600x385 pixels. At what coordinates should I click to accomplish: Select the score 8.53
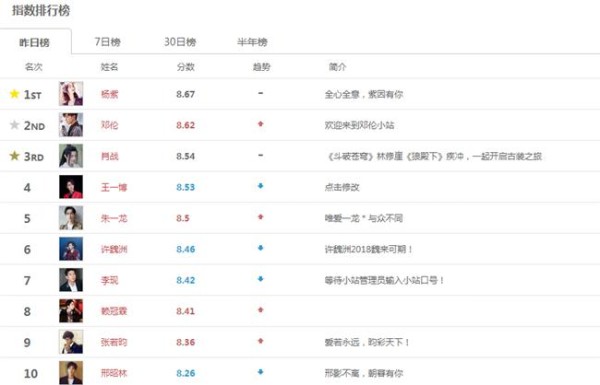186,187
